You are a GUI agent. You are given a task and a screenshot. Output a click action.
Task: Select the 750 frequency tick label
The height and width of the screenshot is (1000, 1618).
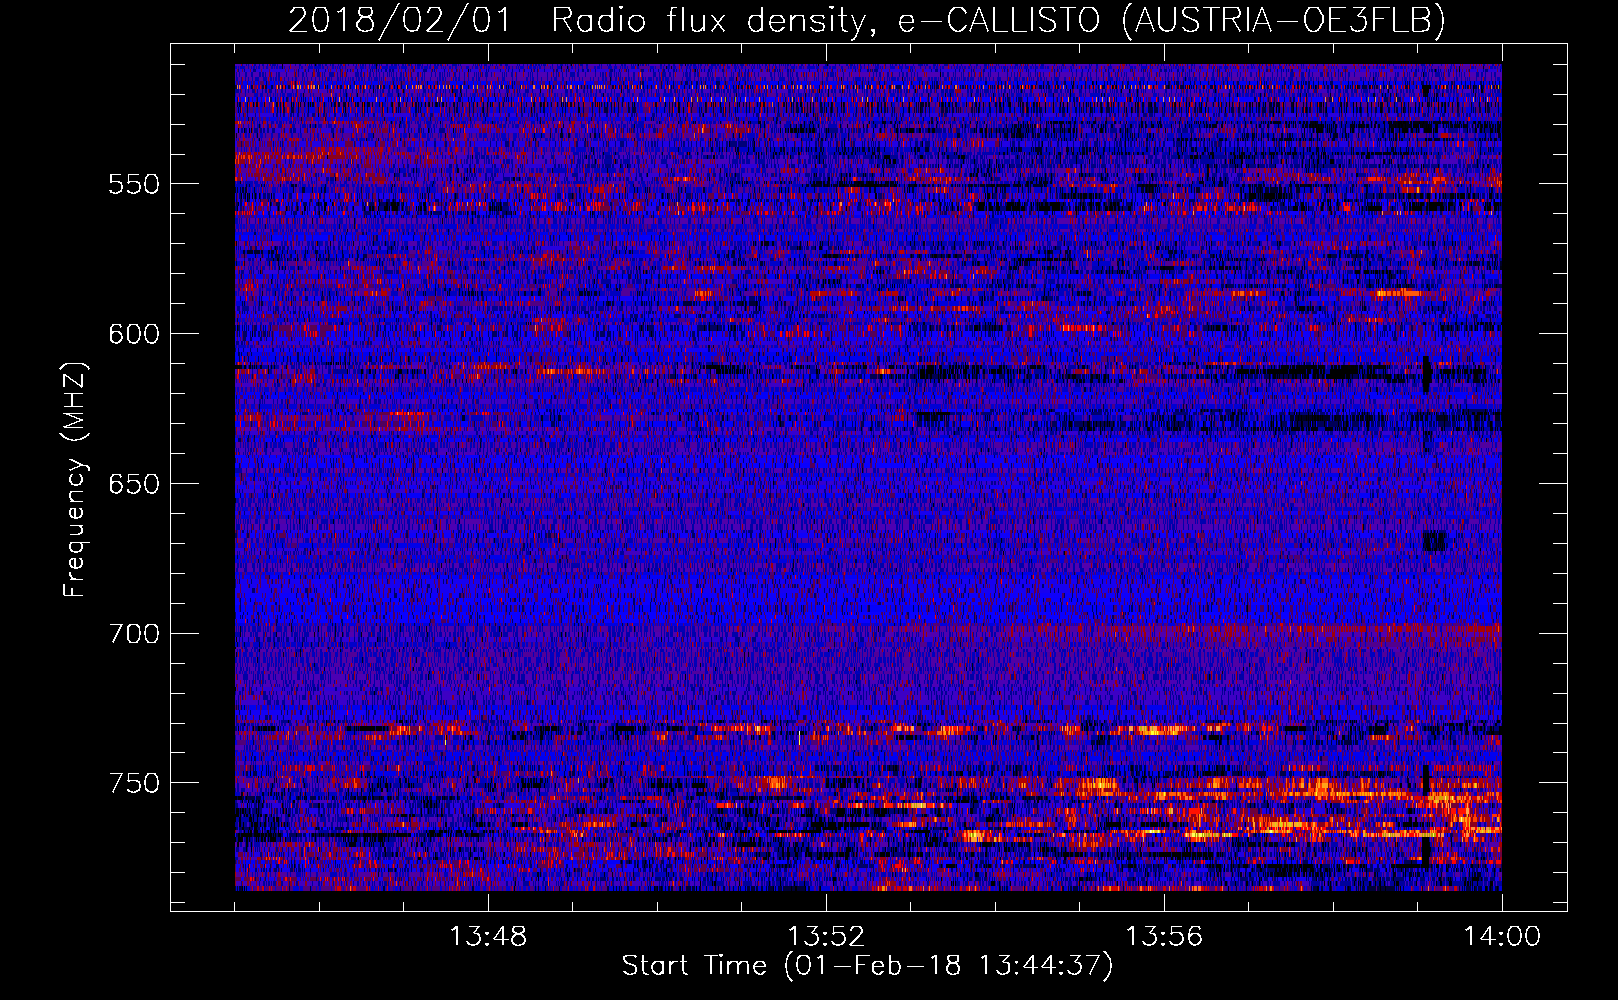click(134, 783)
